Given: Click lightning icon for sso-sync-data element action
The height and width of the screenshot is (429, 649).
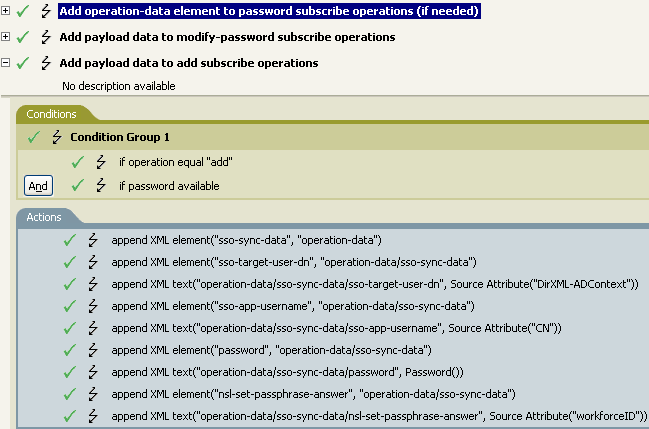Looking at the screenshot, I should coord(93,240).
